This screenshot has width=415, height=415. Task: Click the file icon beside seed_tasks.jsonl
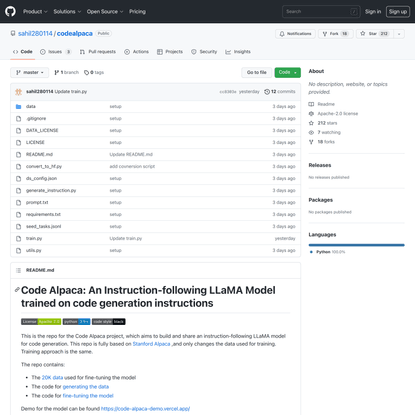pyautogui.click(x=19, y=227)
